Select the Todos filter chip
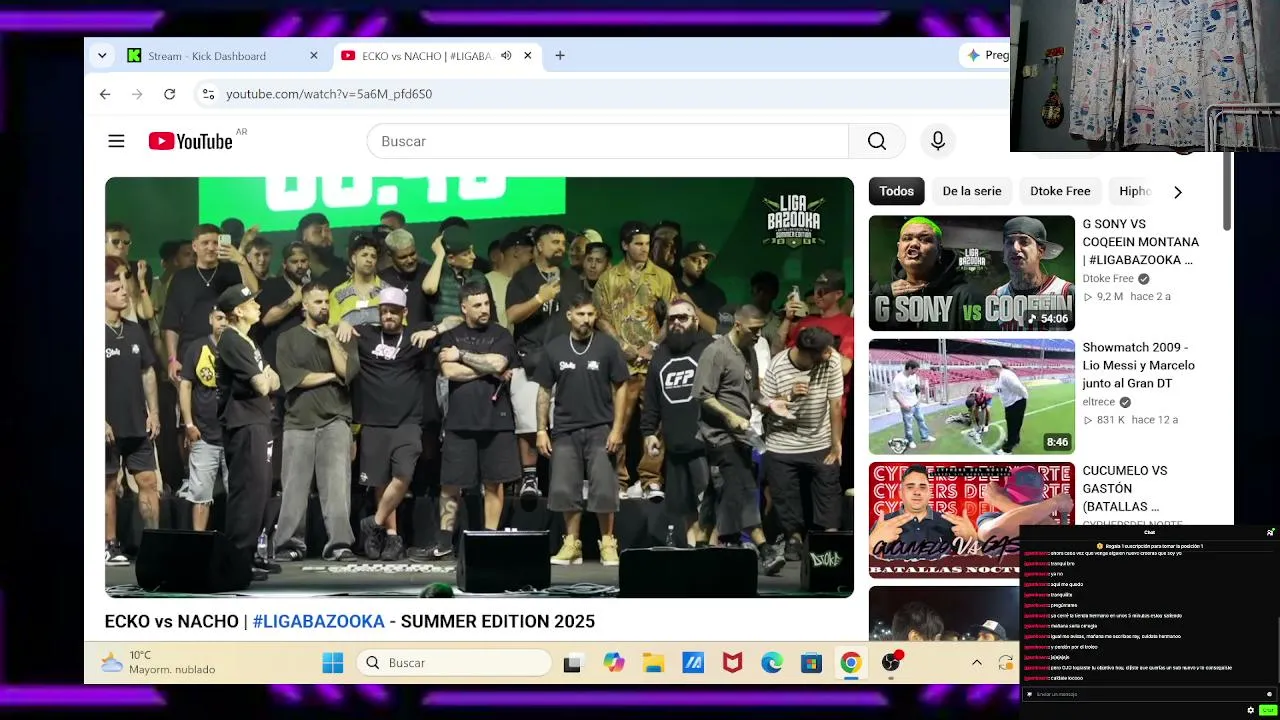This screenshot has width=1280, height=720. pos(896,191)
